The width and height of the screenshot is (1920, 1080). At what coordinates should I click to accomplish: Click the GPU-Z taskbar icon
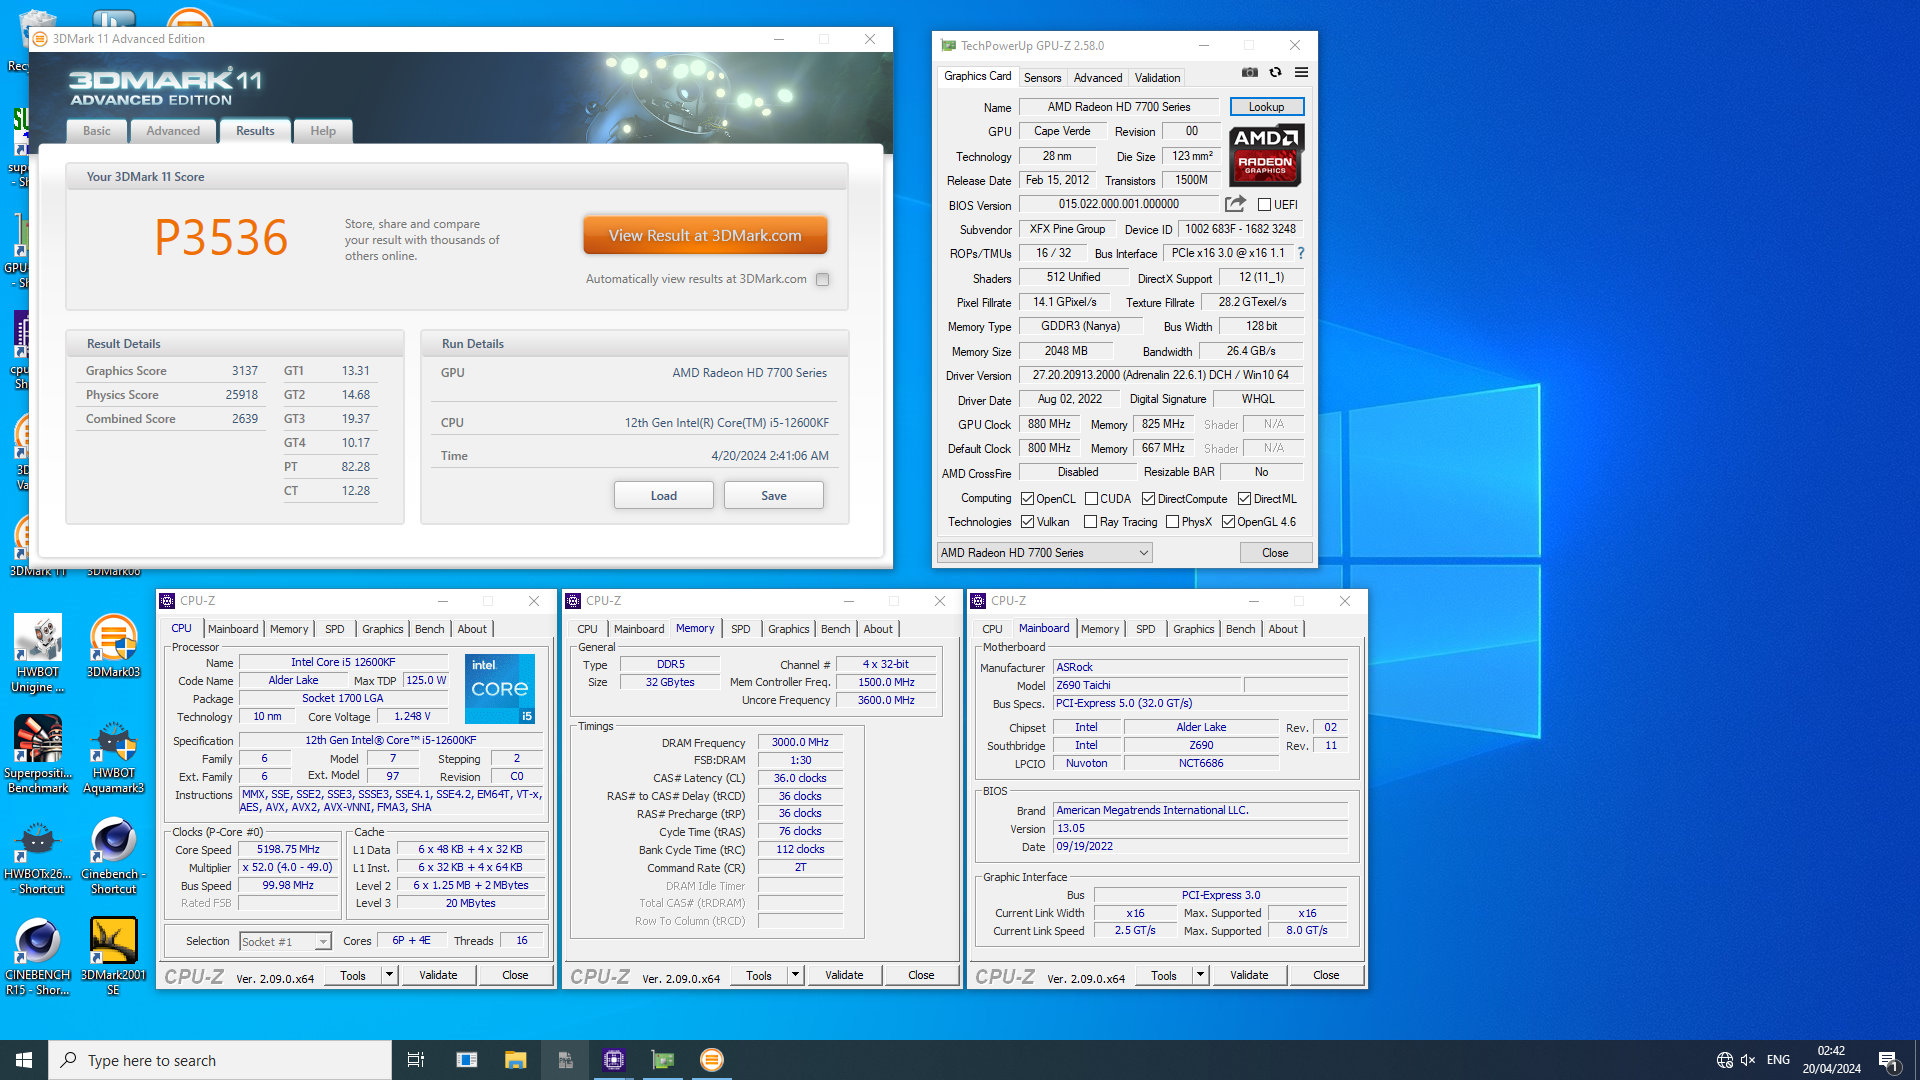pyautogui.click(x=663, y=1060)
